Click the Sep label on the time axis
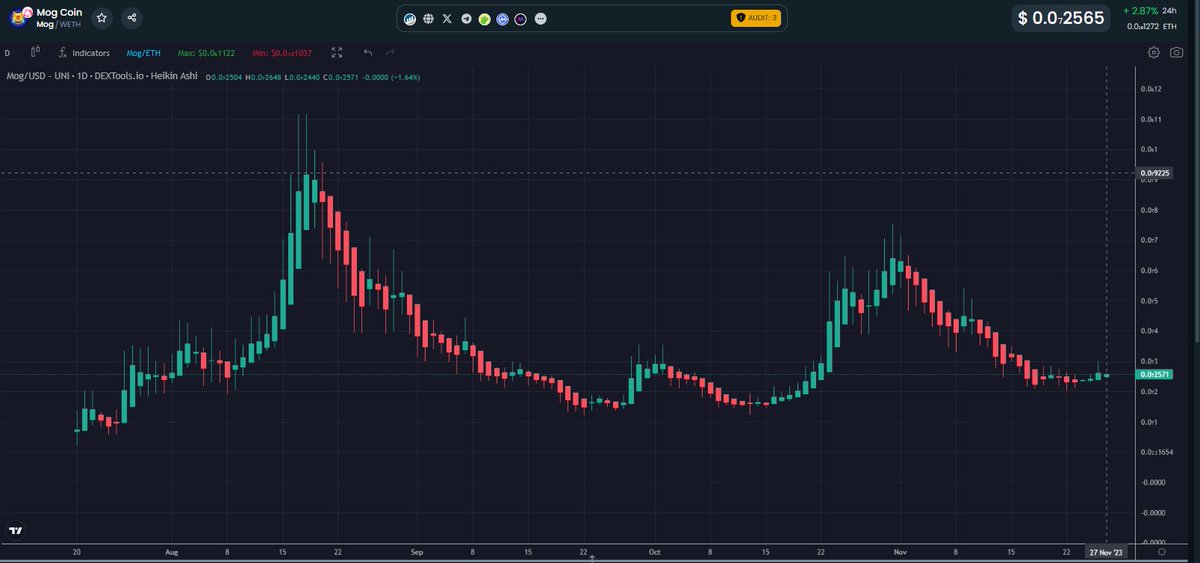1200x563 pixels. (x=417, y=552)
